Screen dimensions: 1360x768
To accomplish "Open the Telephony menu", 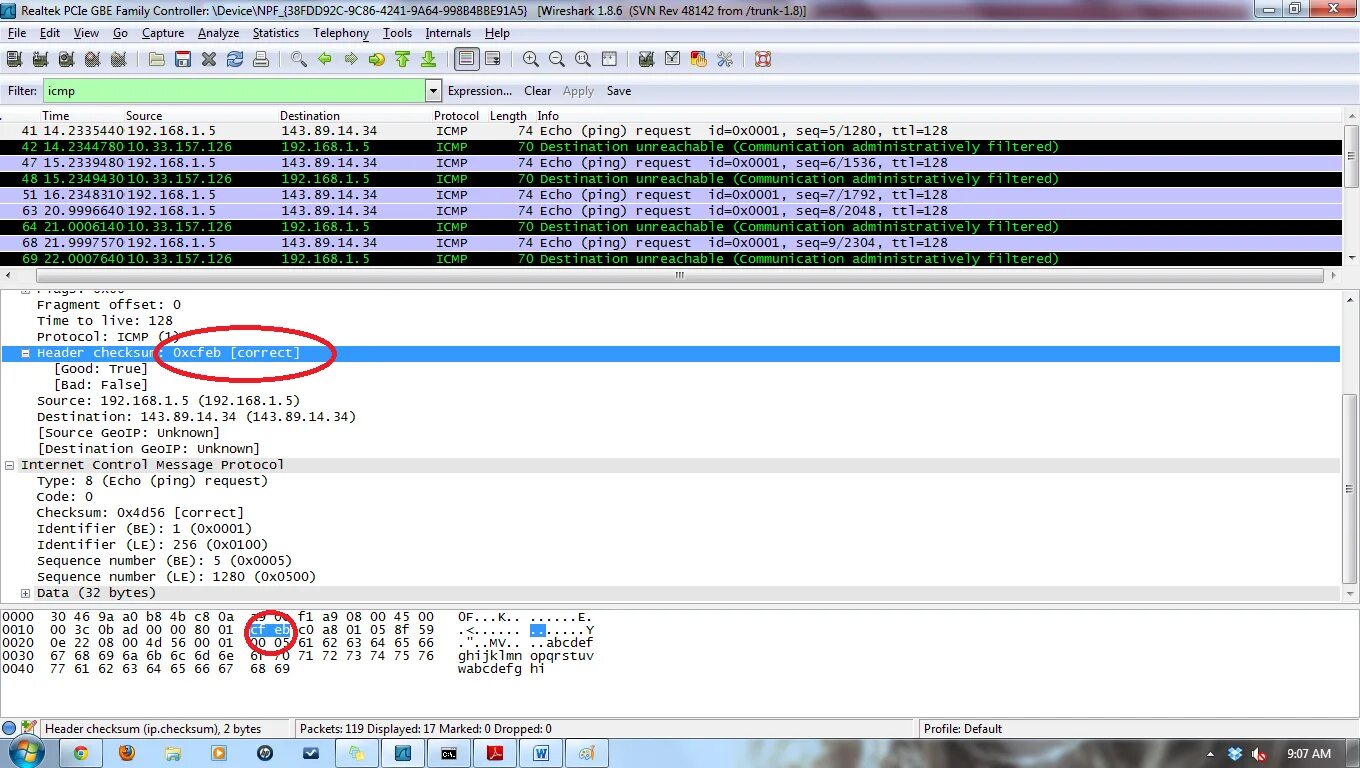I will (341, 33).
